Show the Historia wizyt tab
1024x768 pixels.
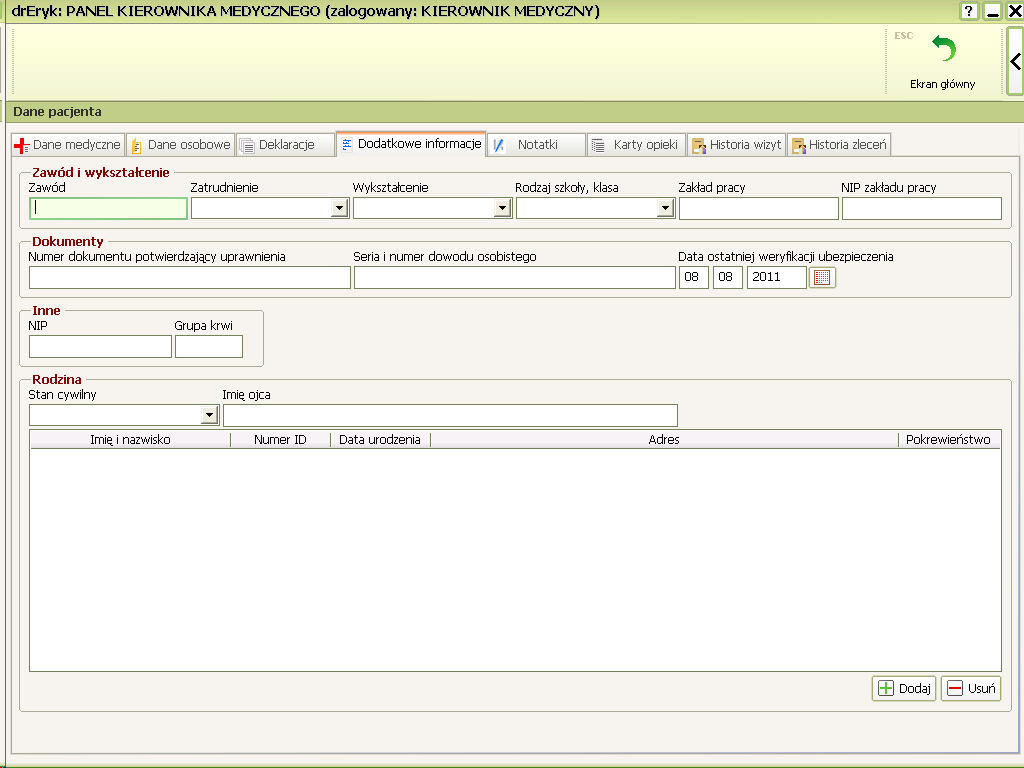736,145
